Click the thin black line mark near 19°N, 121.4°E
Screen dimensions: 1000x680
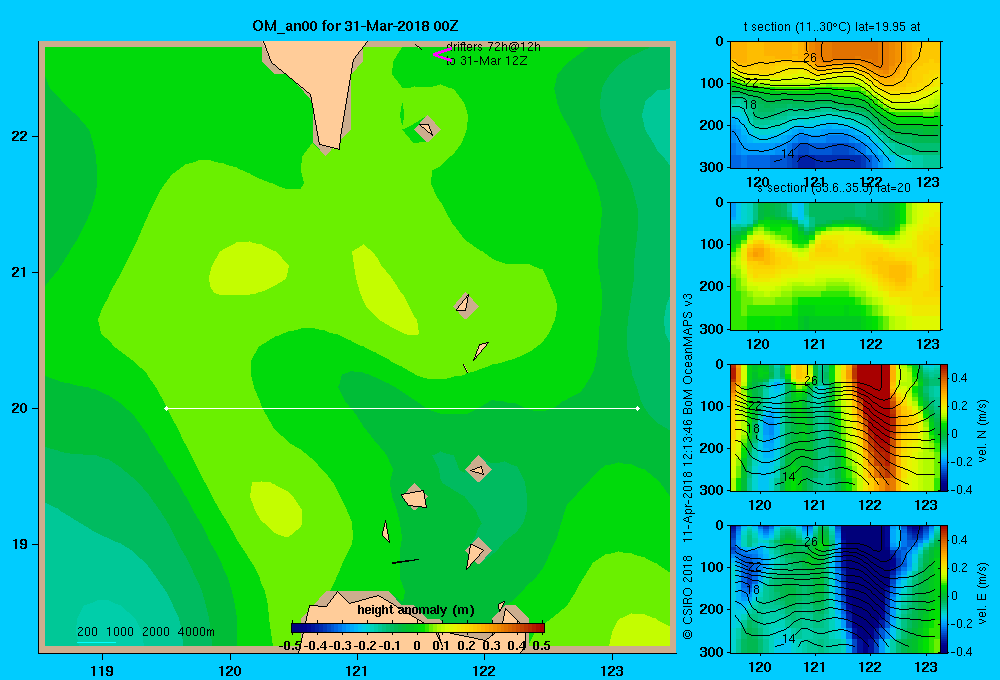click(405, 561)
